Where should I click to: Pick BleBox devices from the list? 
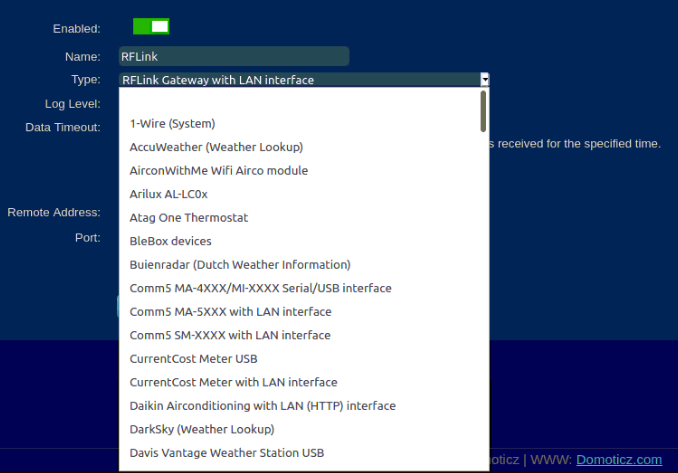pyautogui.click(x=304, y=241)
